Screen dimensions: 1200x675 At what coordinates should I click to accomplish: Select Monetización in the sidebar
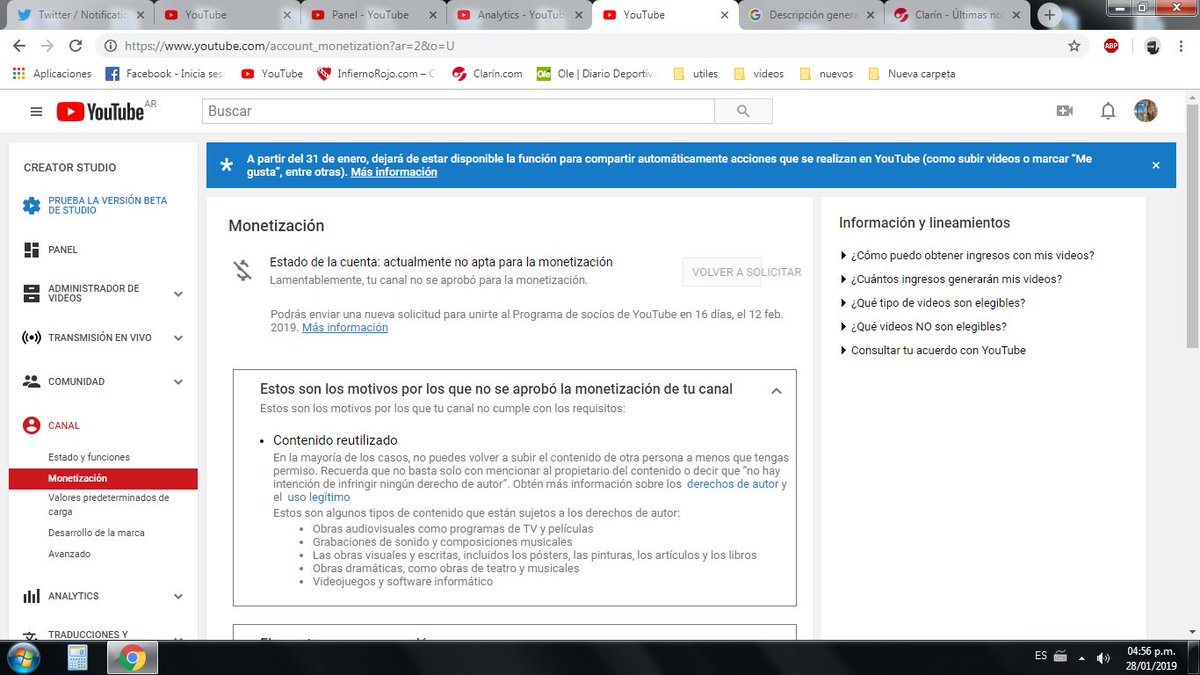103,478
